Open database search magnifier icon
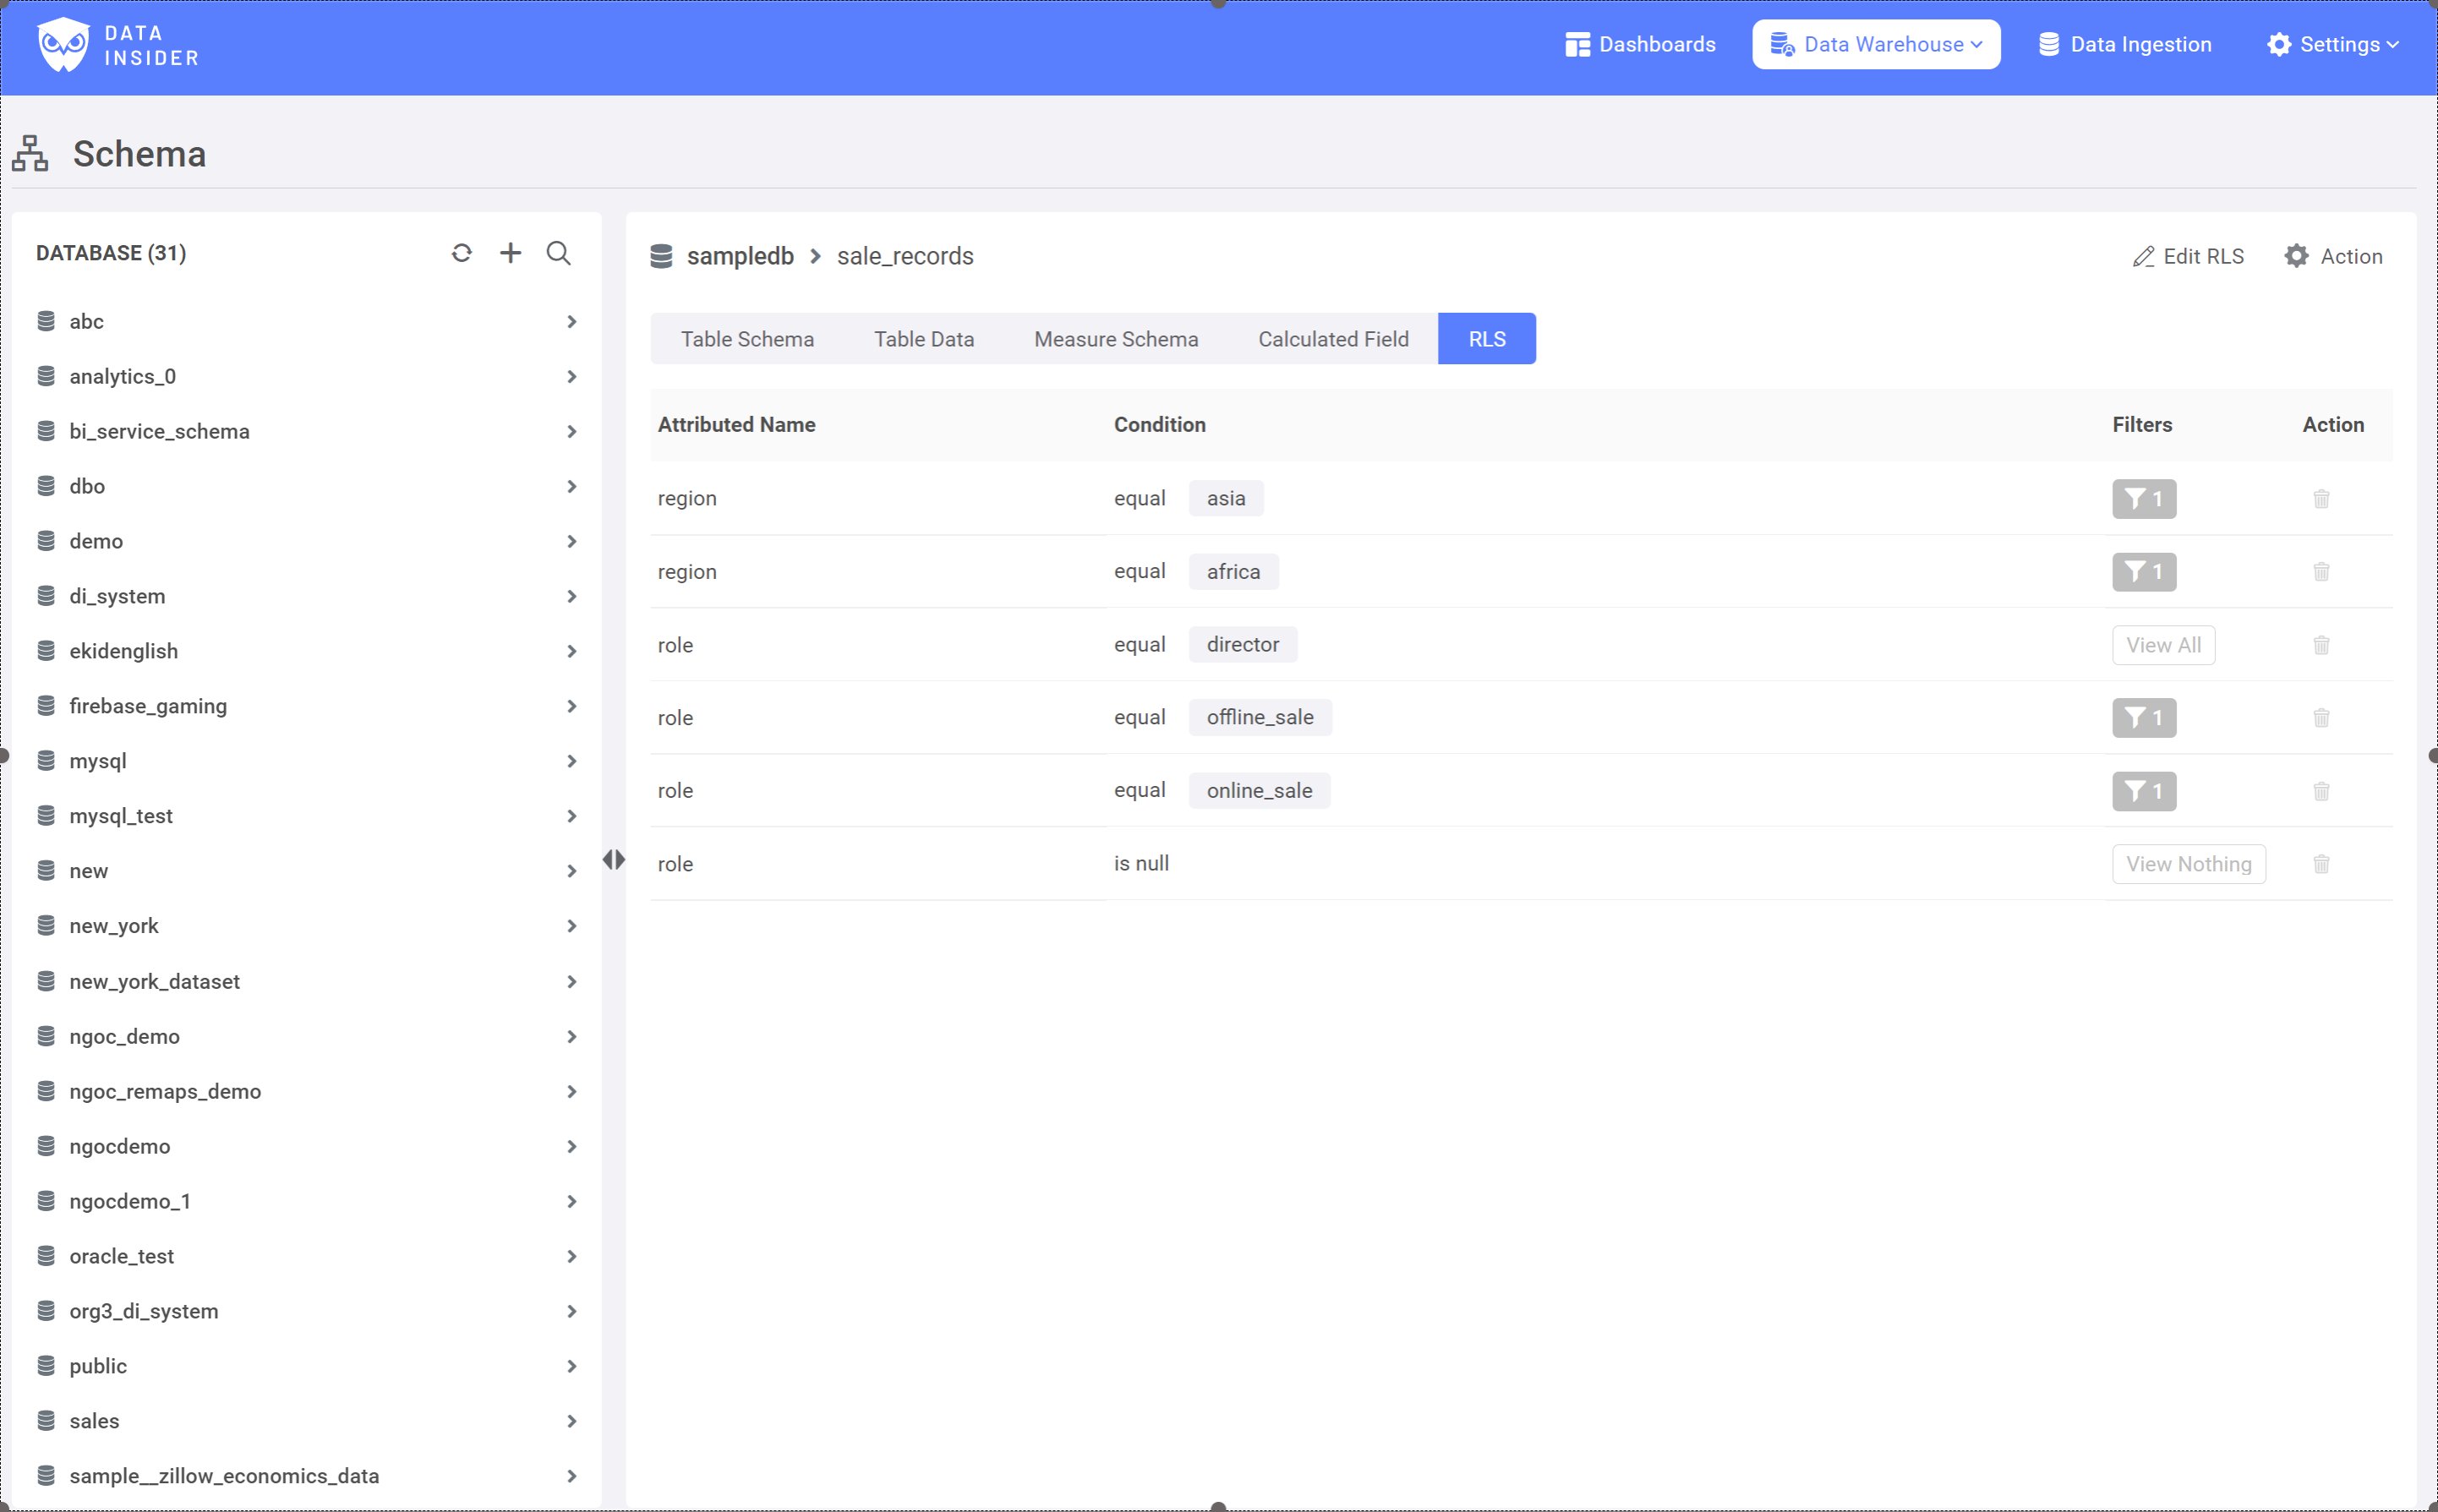The image size is (2438, 1512). (559, 253)
